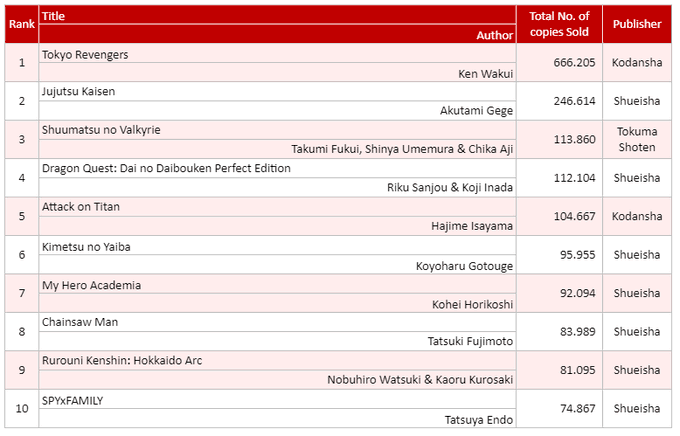Select the Attack on Titan title

point(81,207)
